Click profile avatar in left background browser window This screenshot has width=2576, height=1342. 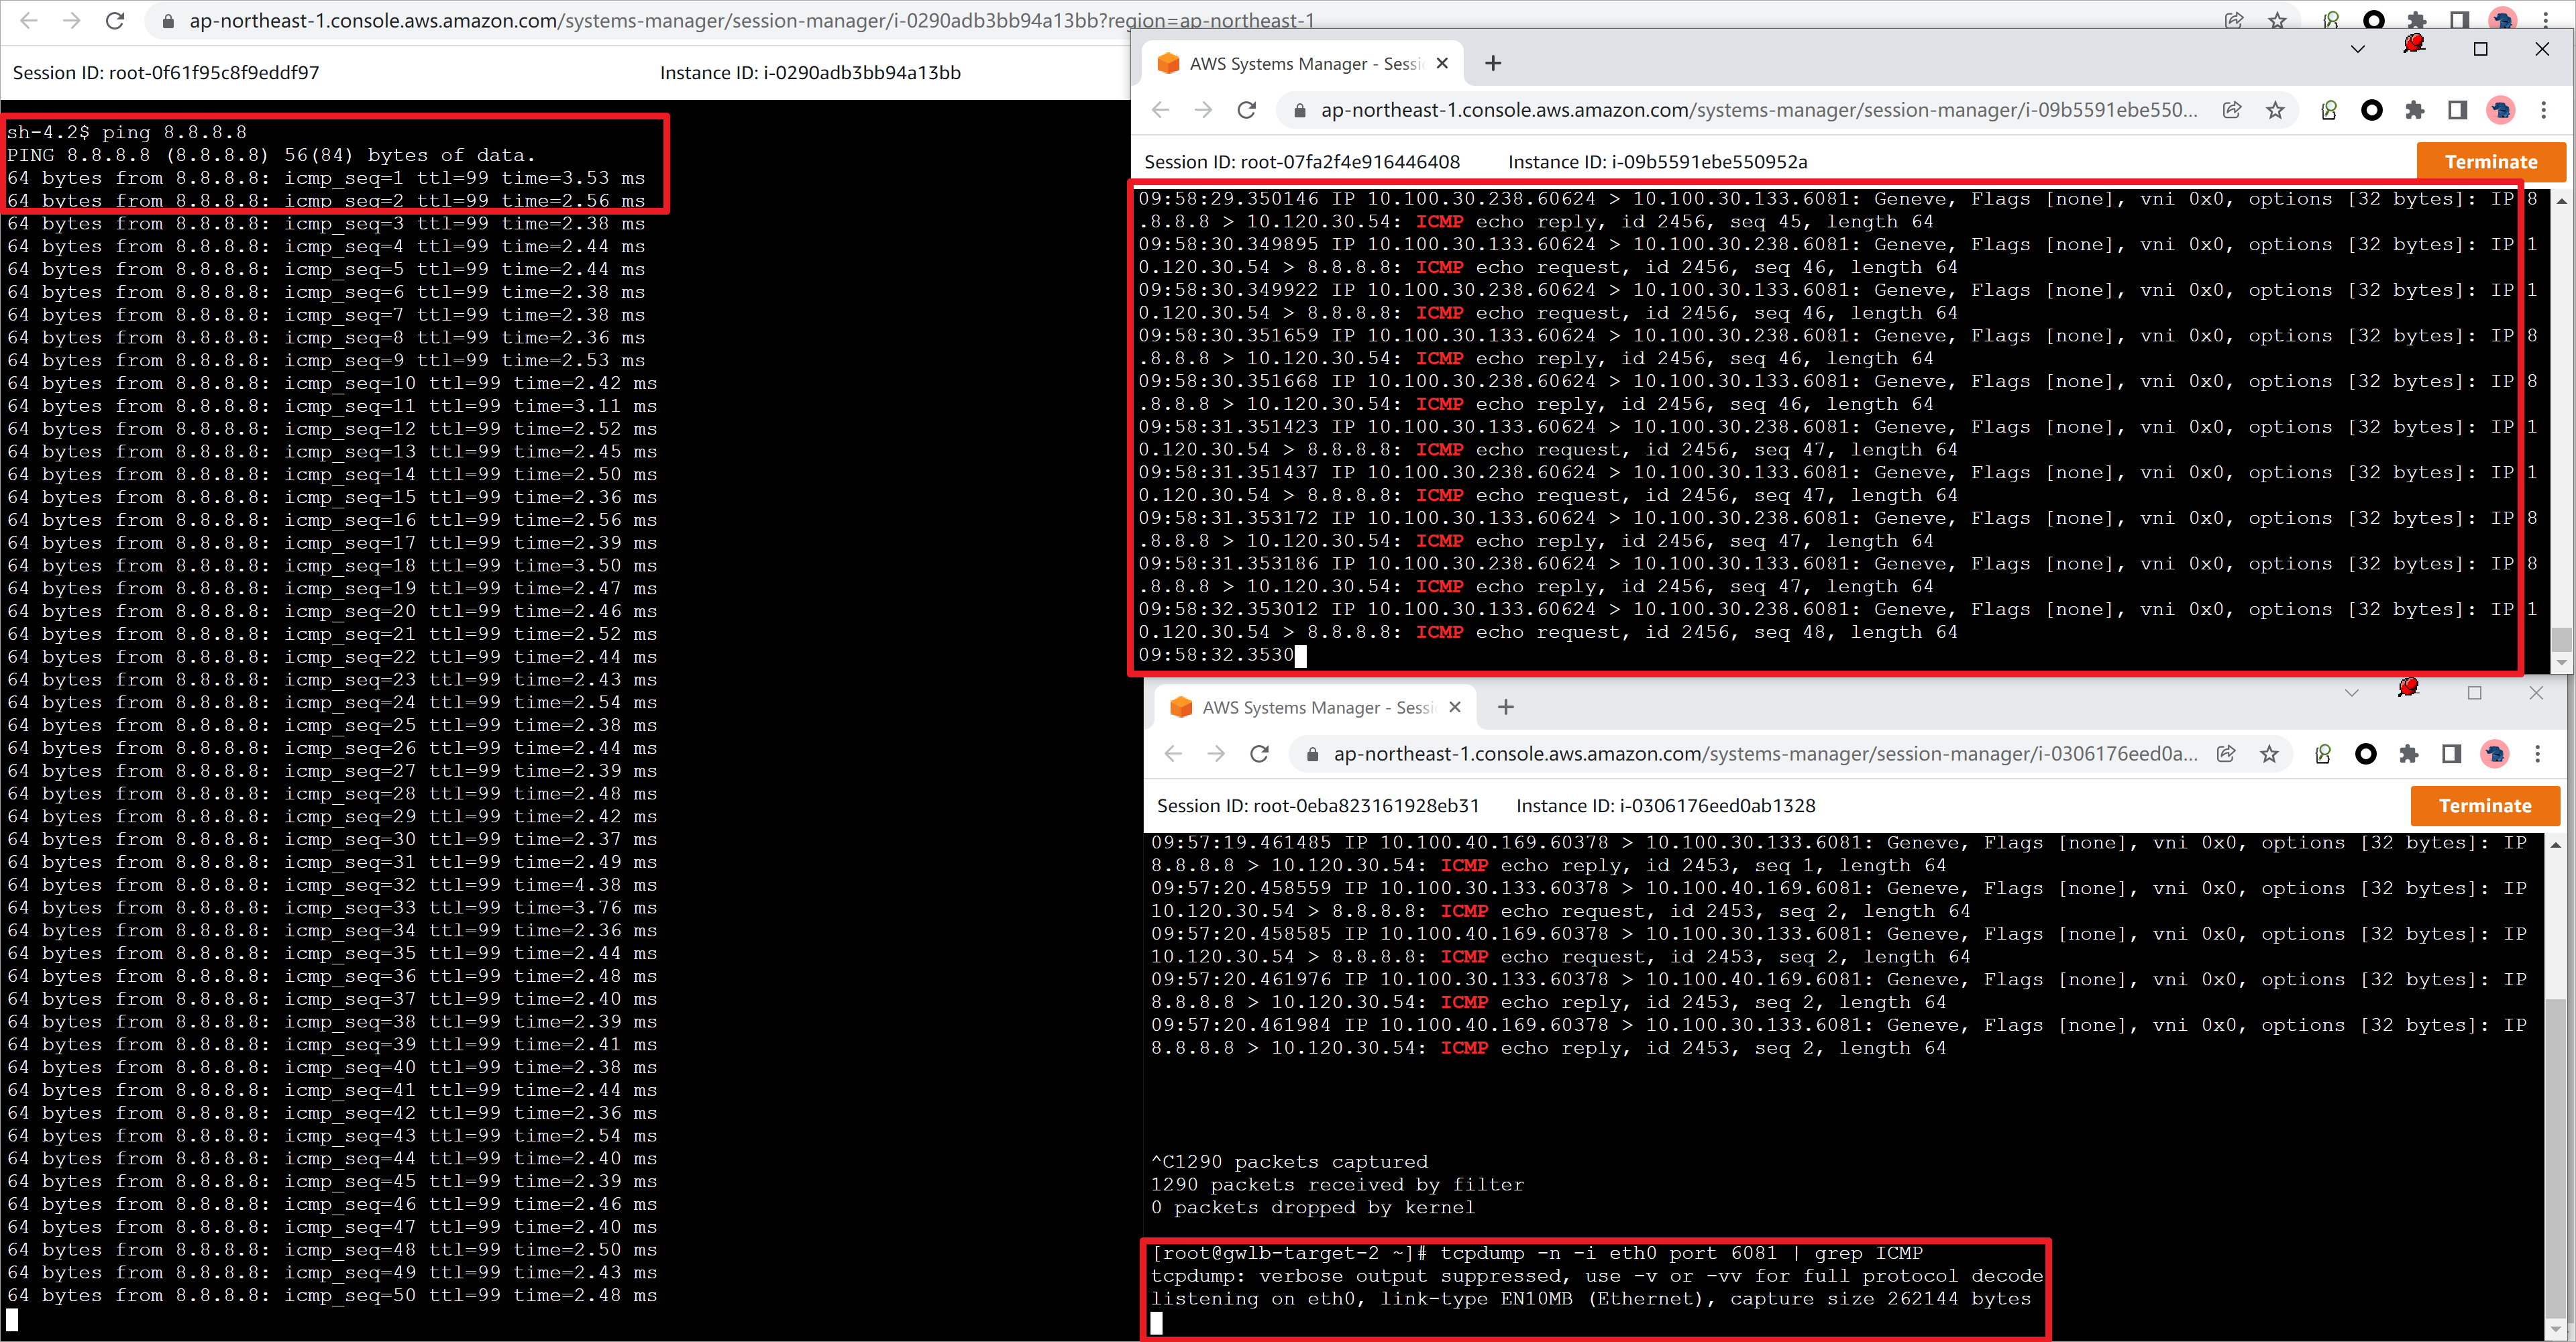(x=2502, y=20)
